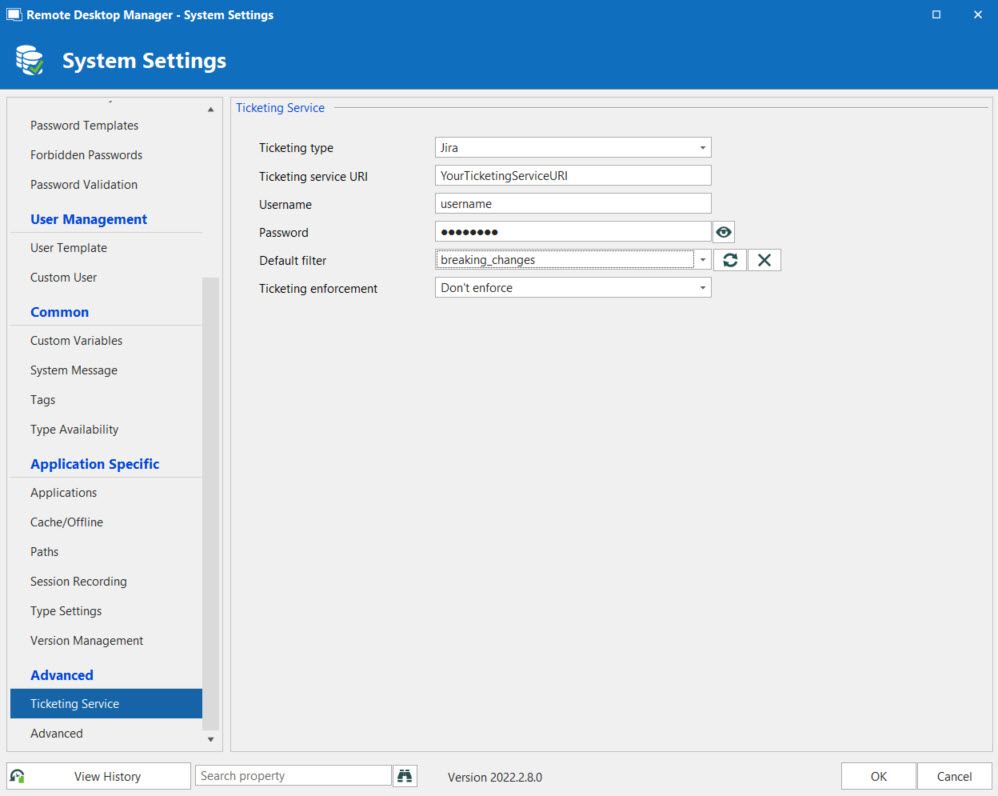Focus the Search property box
The width and height of the screenshot is (998, 796).
pyautogui.click(x=293, y=776)
